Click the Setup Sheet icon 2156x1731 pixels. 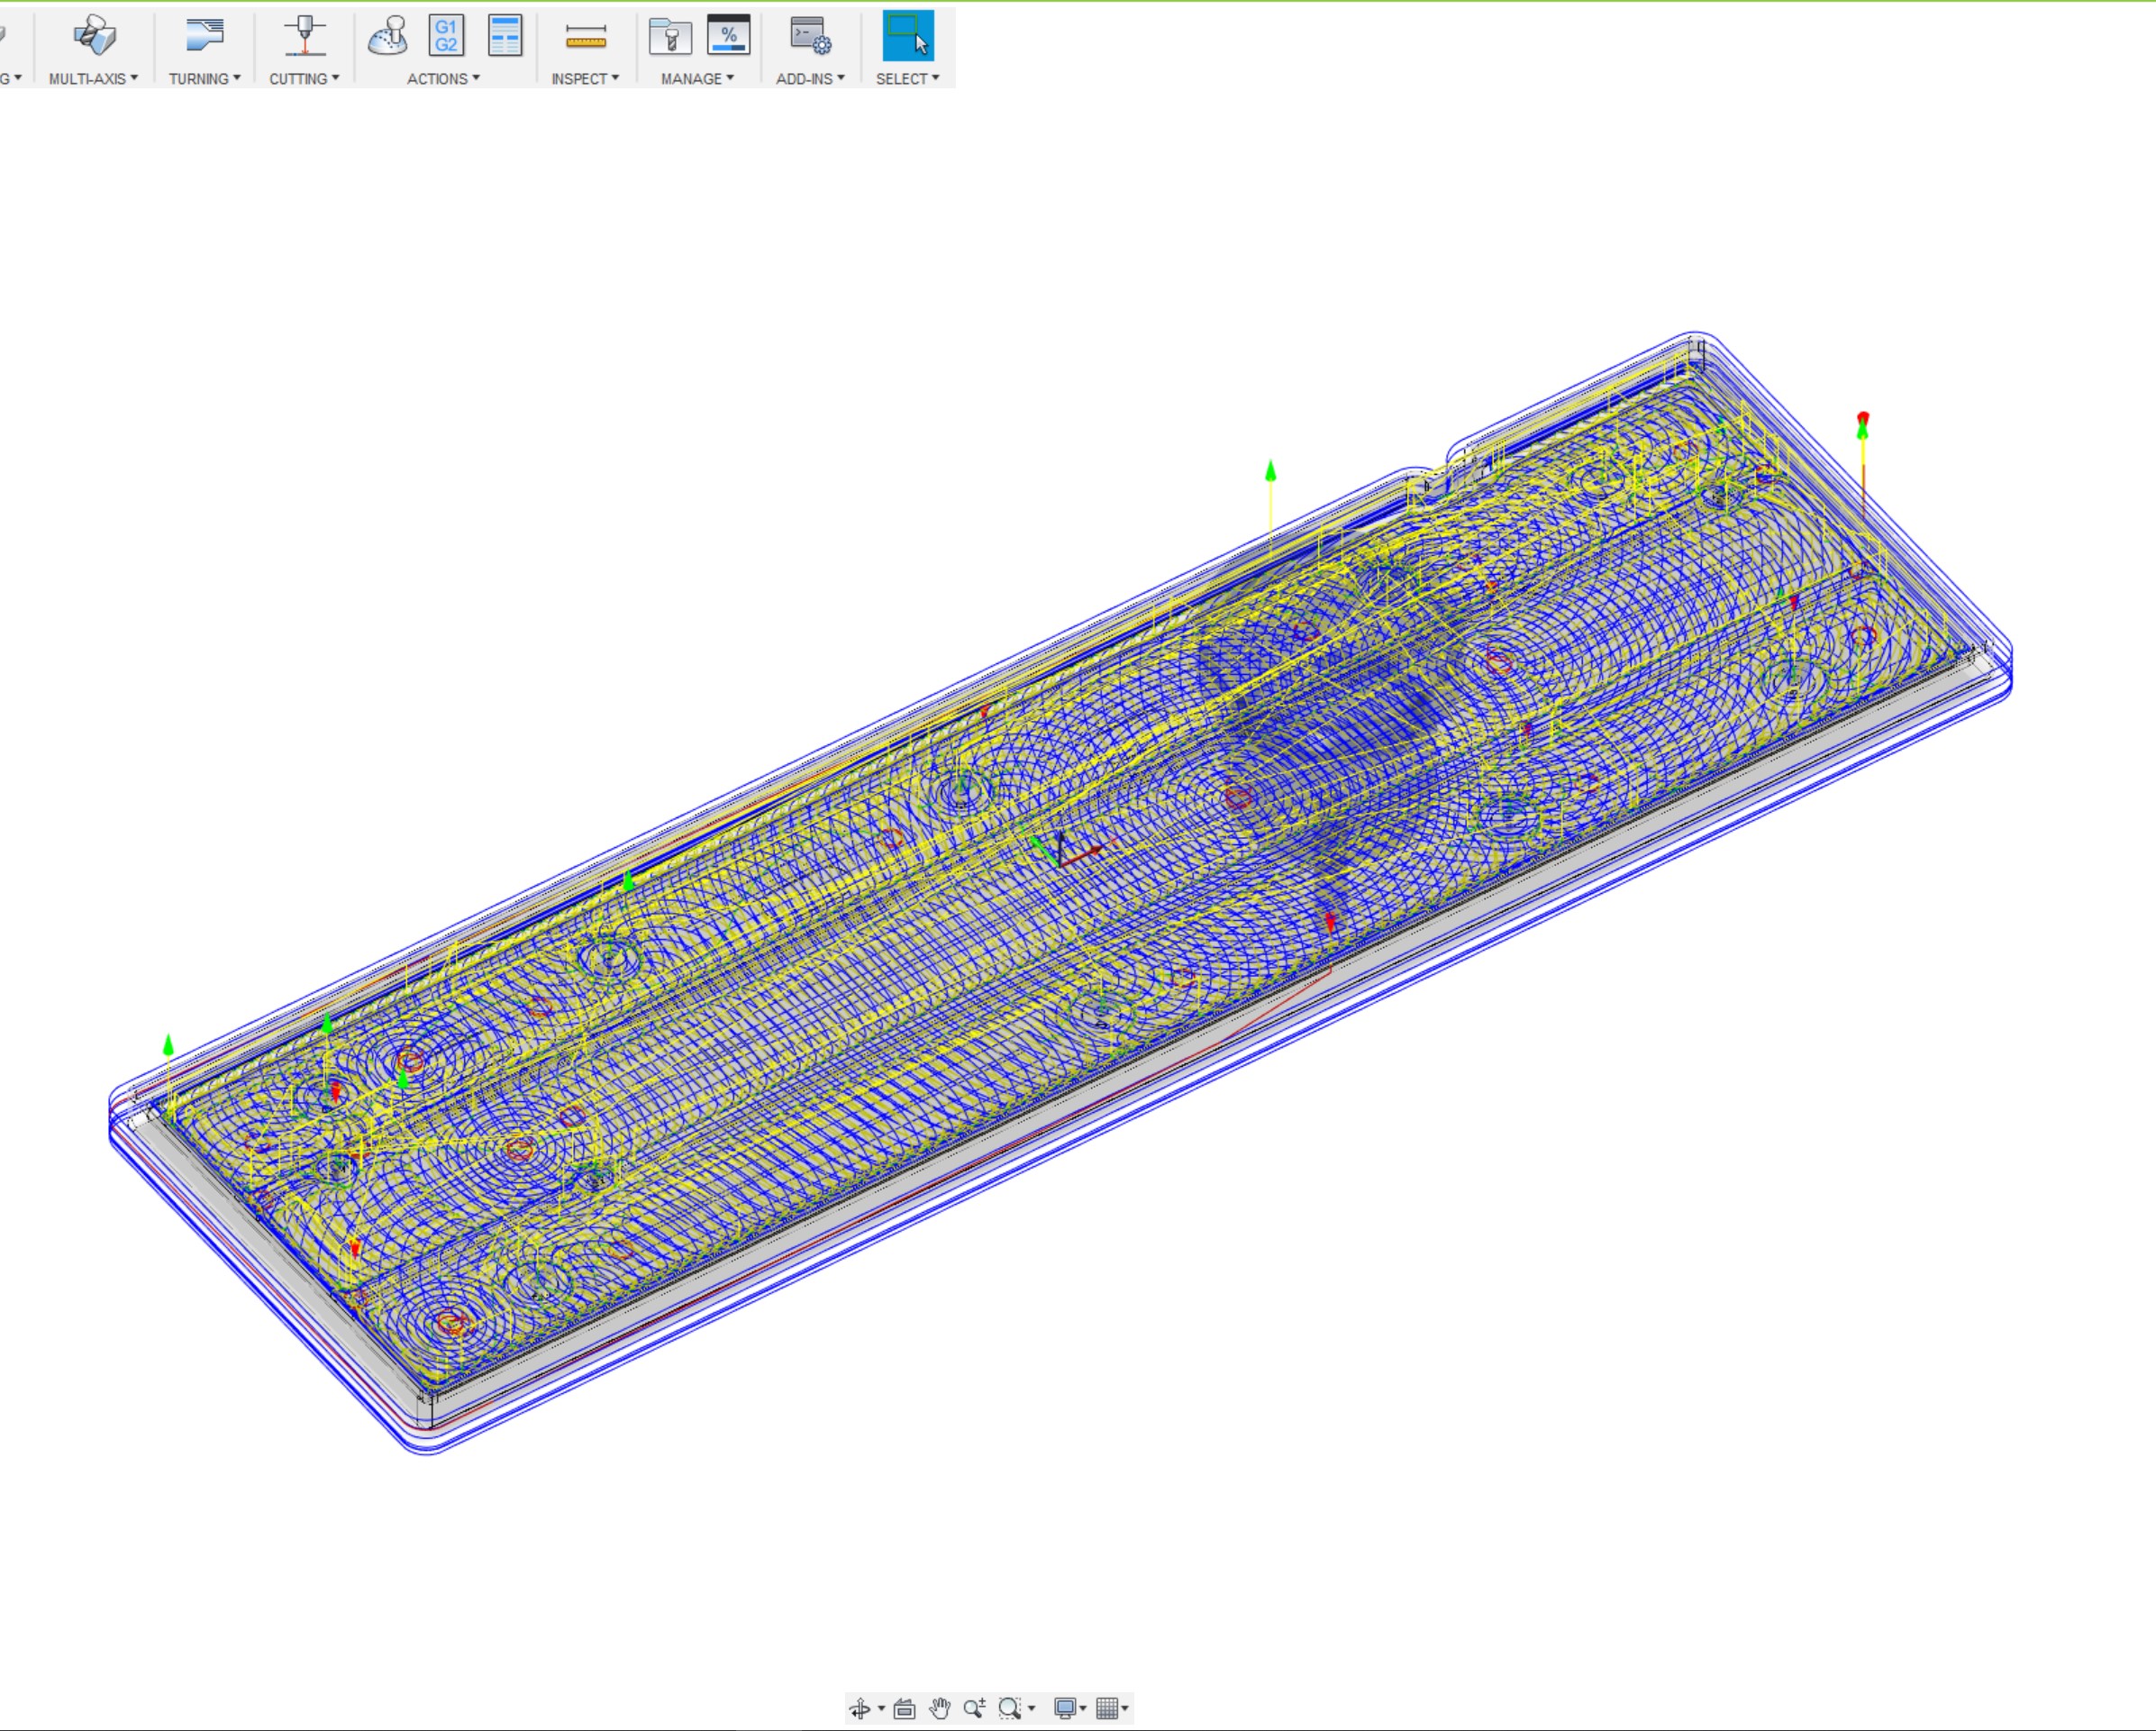click(x=505, y=36)
